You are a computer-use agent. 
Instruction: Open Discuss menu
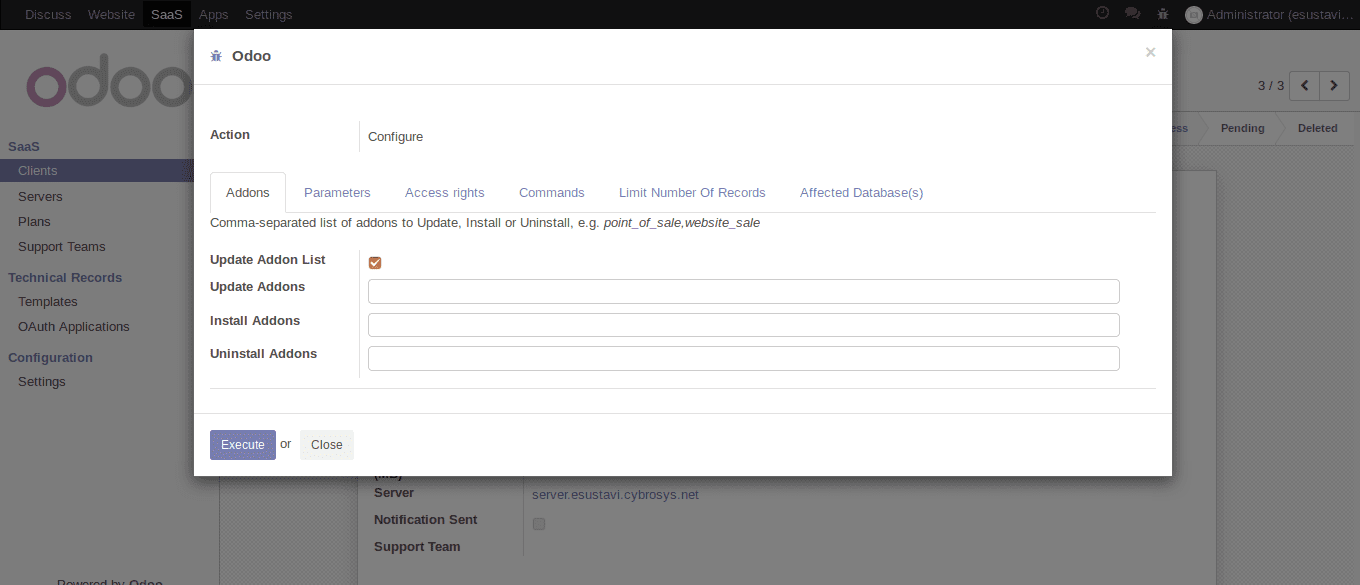pos(48,14)
